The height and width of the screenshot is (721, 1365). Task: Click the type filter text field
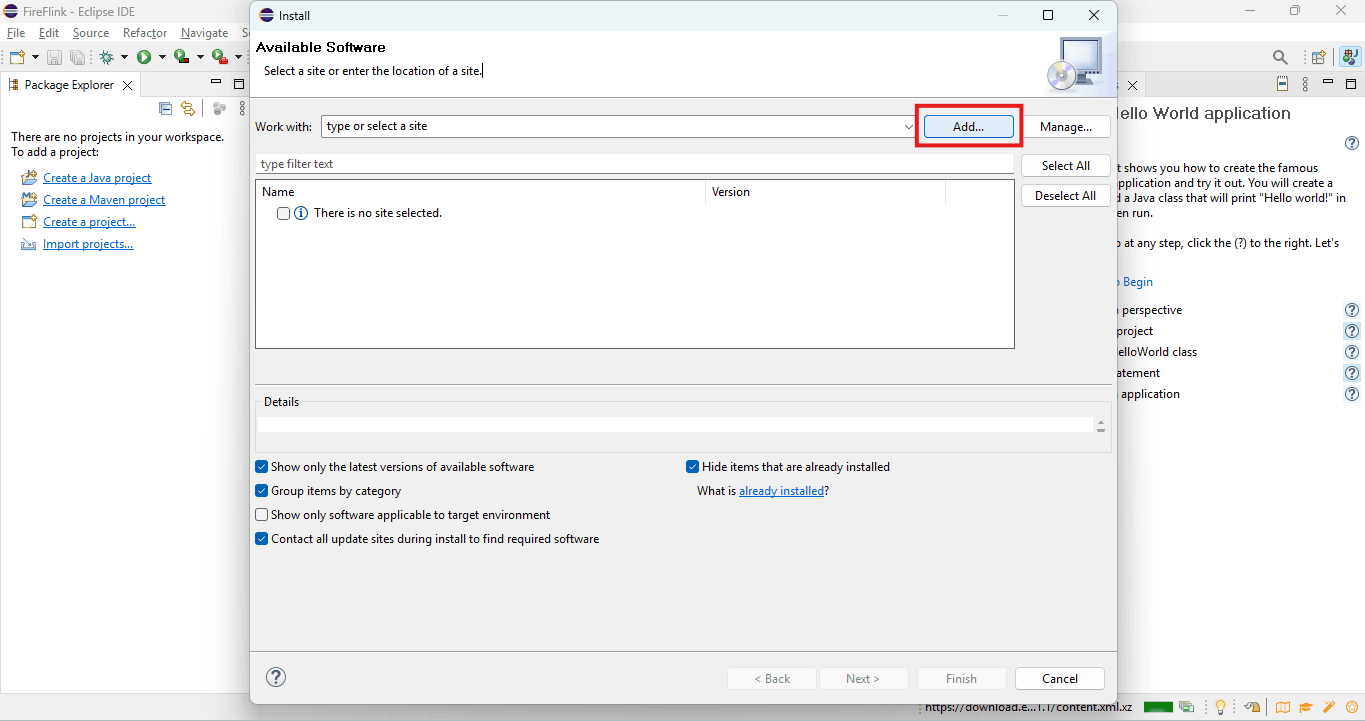(635, 164)
